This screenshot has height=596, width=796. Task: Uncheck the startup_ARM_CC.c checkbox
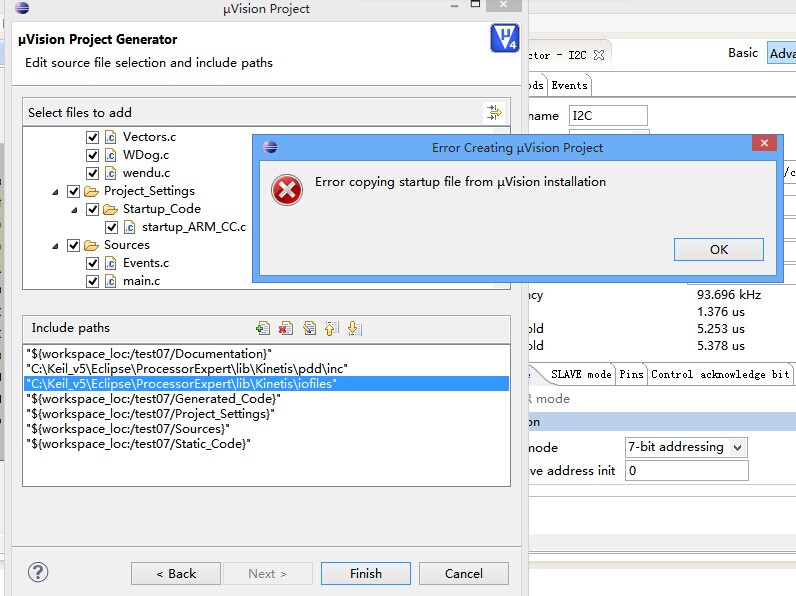click(x=111, y=227)
